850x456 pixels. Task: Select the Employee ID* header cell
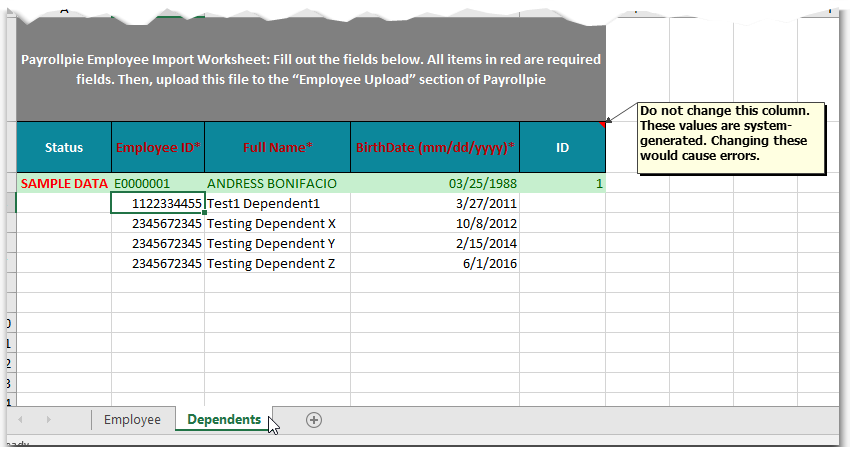pos(158,147)
